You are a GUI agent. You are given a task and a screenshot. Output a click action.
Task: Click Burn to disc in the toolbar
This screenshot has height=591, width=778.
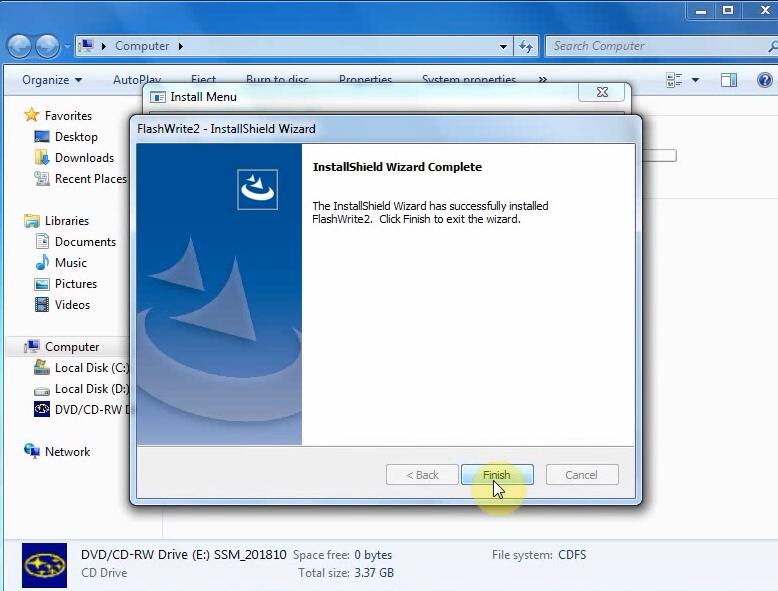[x=277, y=79]
